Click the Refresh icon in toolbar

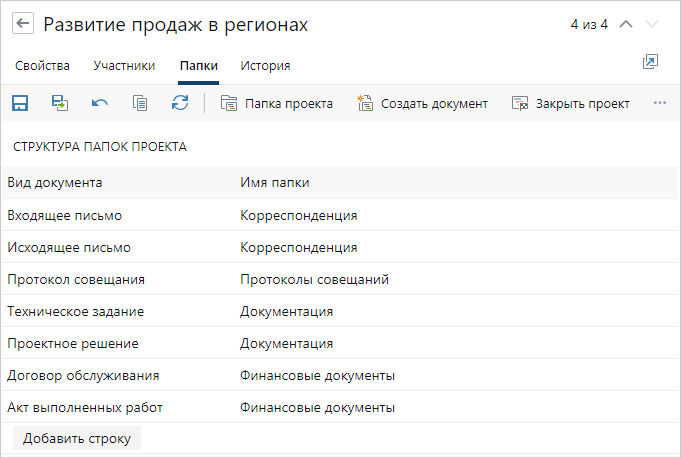click(180, 103)
